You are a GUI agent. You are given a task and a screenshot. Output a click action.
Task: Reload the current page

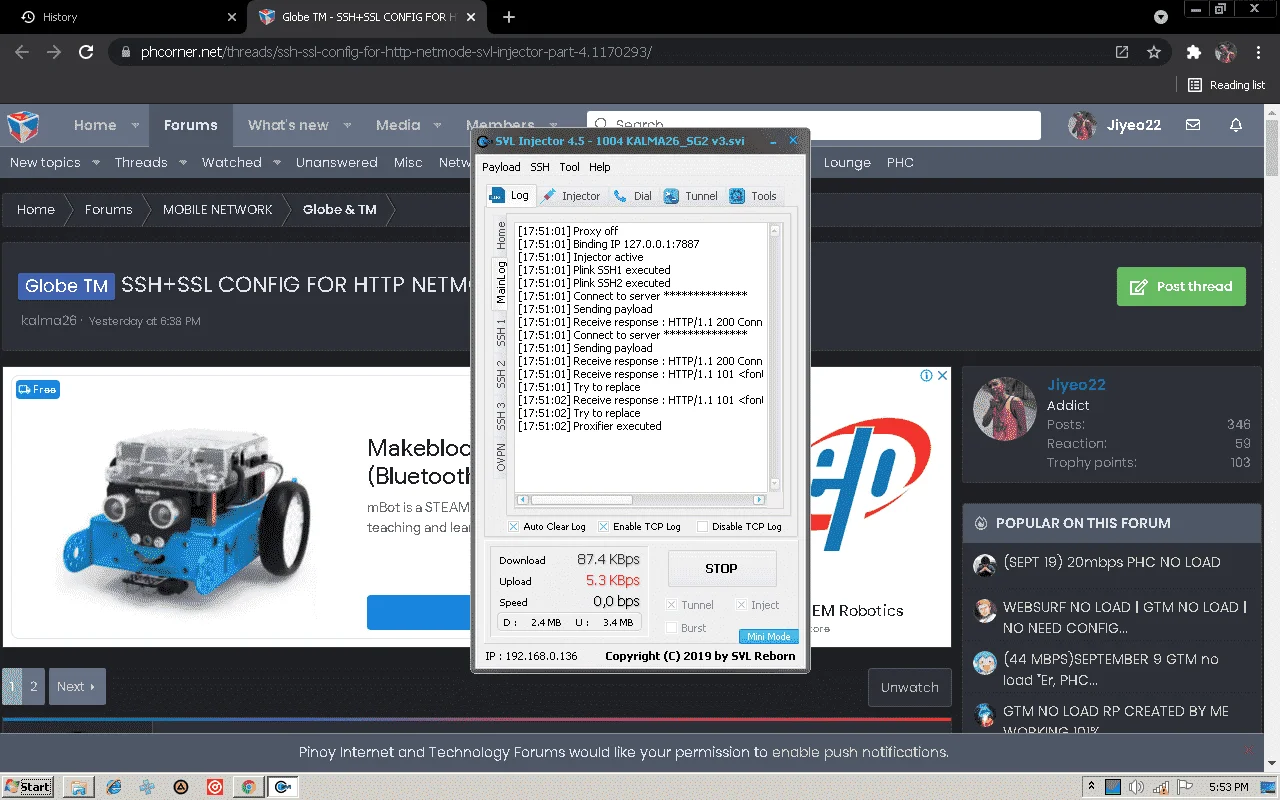click(86, 52)
